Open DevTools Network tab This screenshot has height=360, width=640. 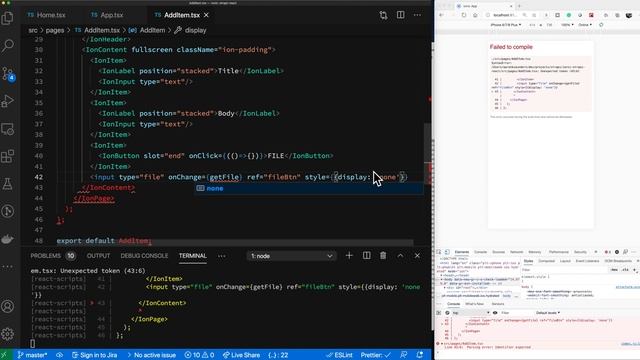pos(516,252)
